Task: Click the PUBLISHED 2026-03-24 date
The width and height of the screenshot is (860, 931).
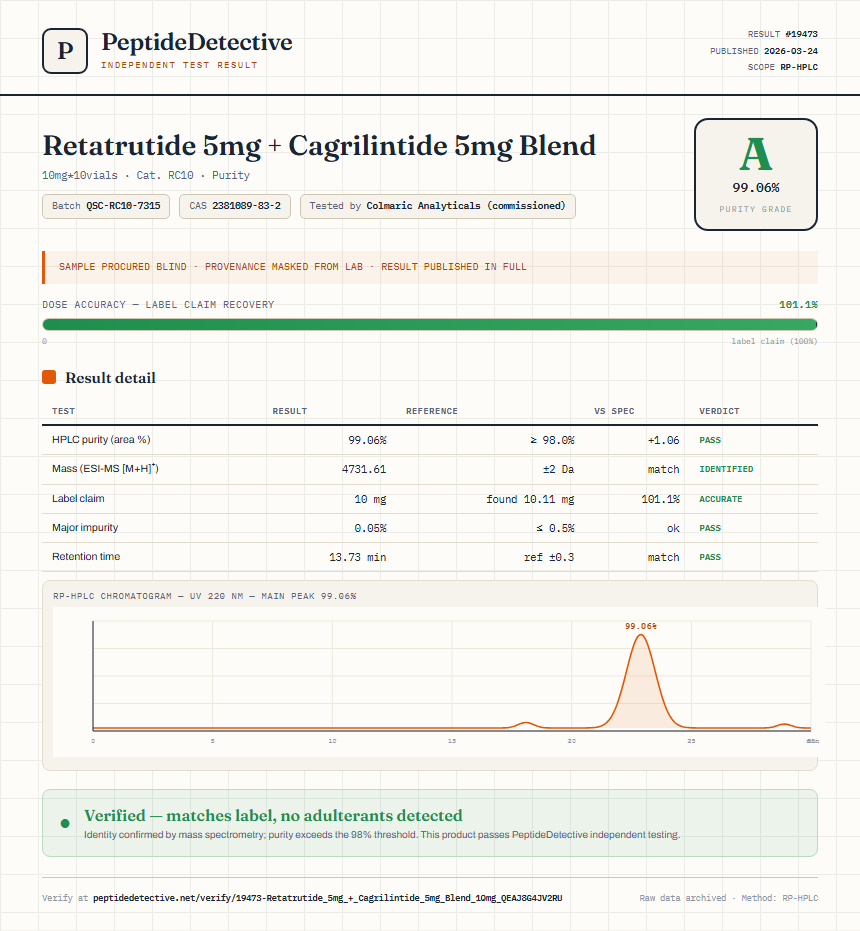Action: [763, 51]
